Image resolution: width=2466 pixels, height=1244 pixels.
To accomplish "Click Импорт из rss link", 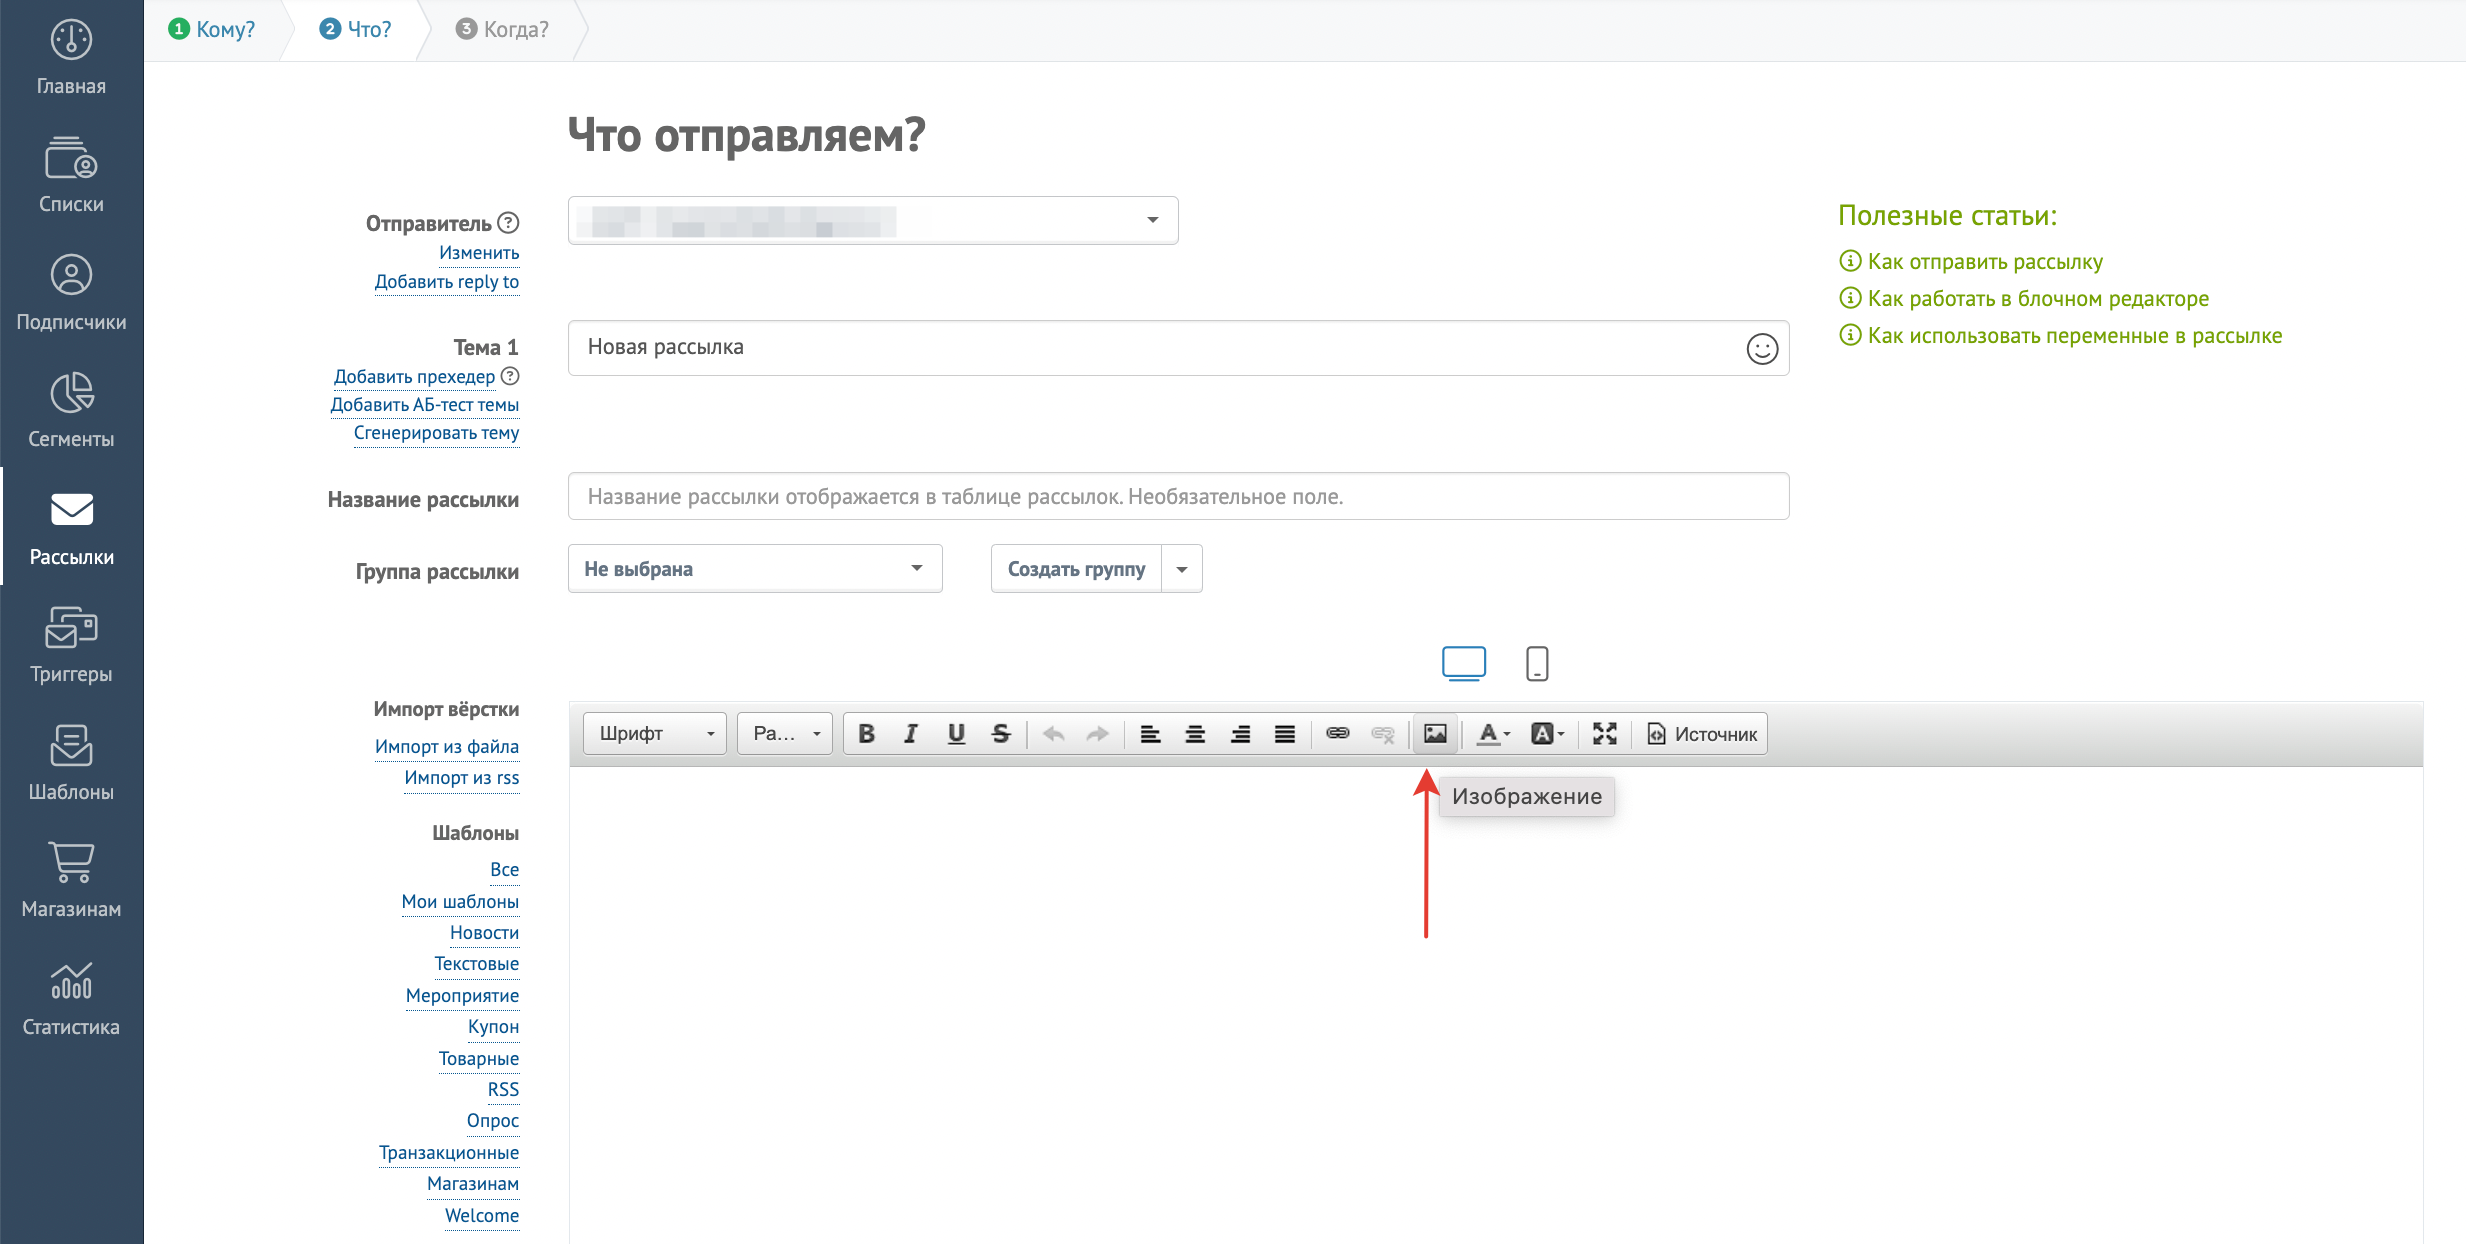I will click(x=462, y=778).
